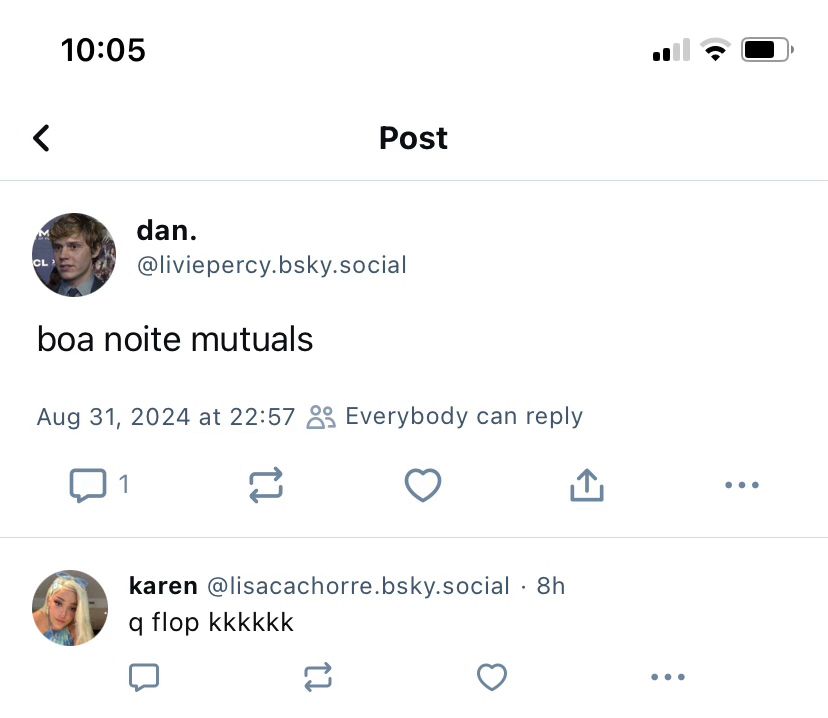Tap karen's display name
Viewport: 828px width, 718px height.
pyautogui.click(x=163, y=586)
